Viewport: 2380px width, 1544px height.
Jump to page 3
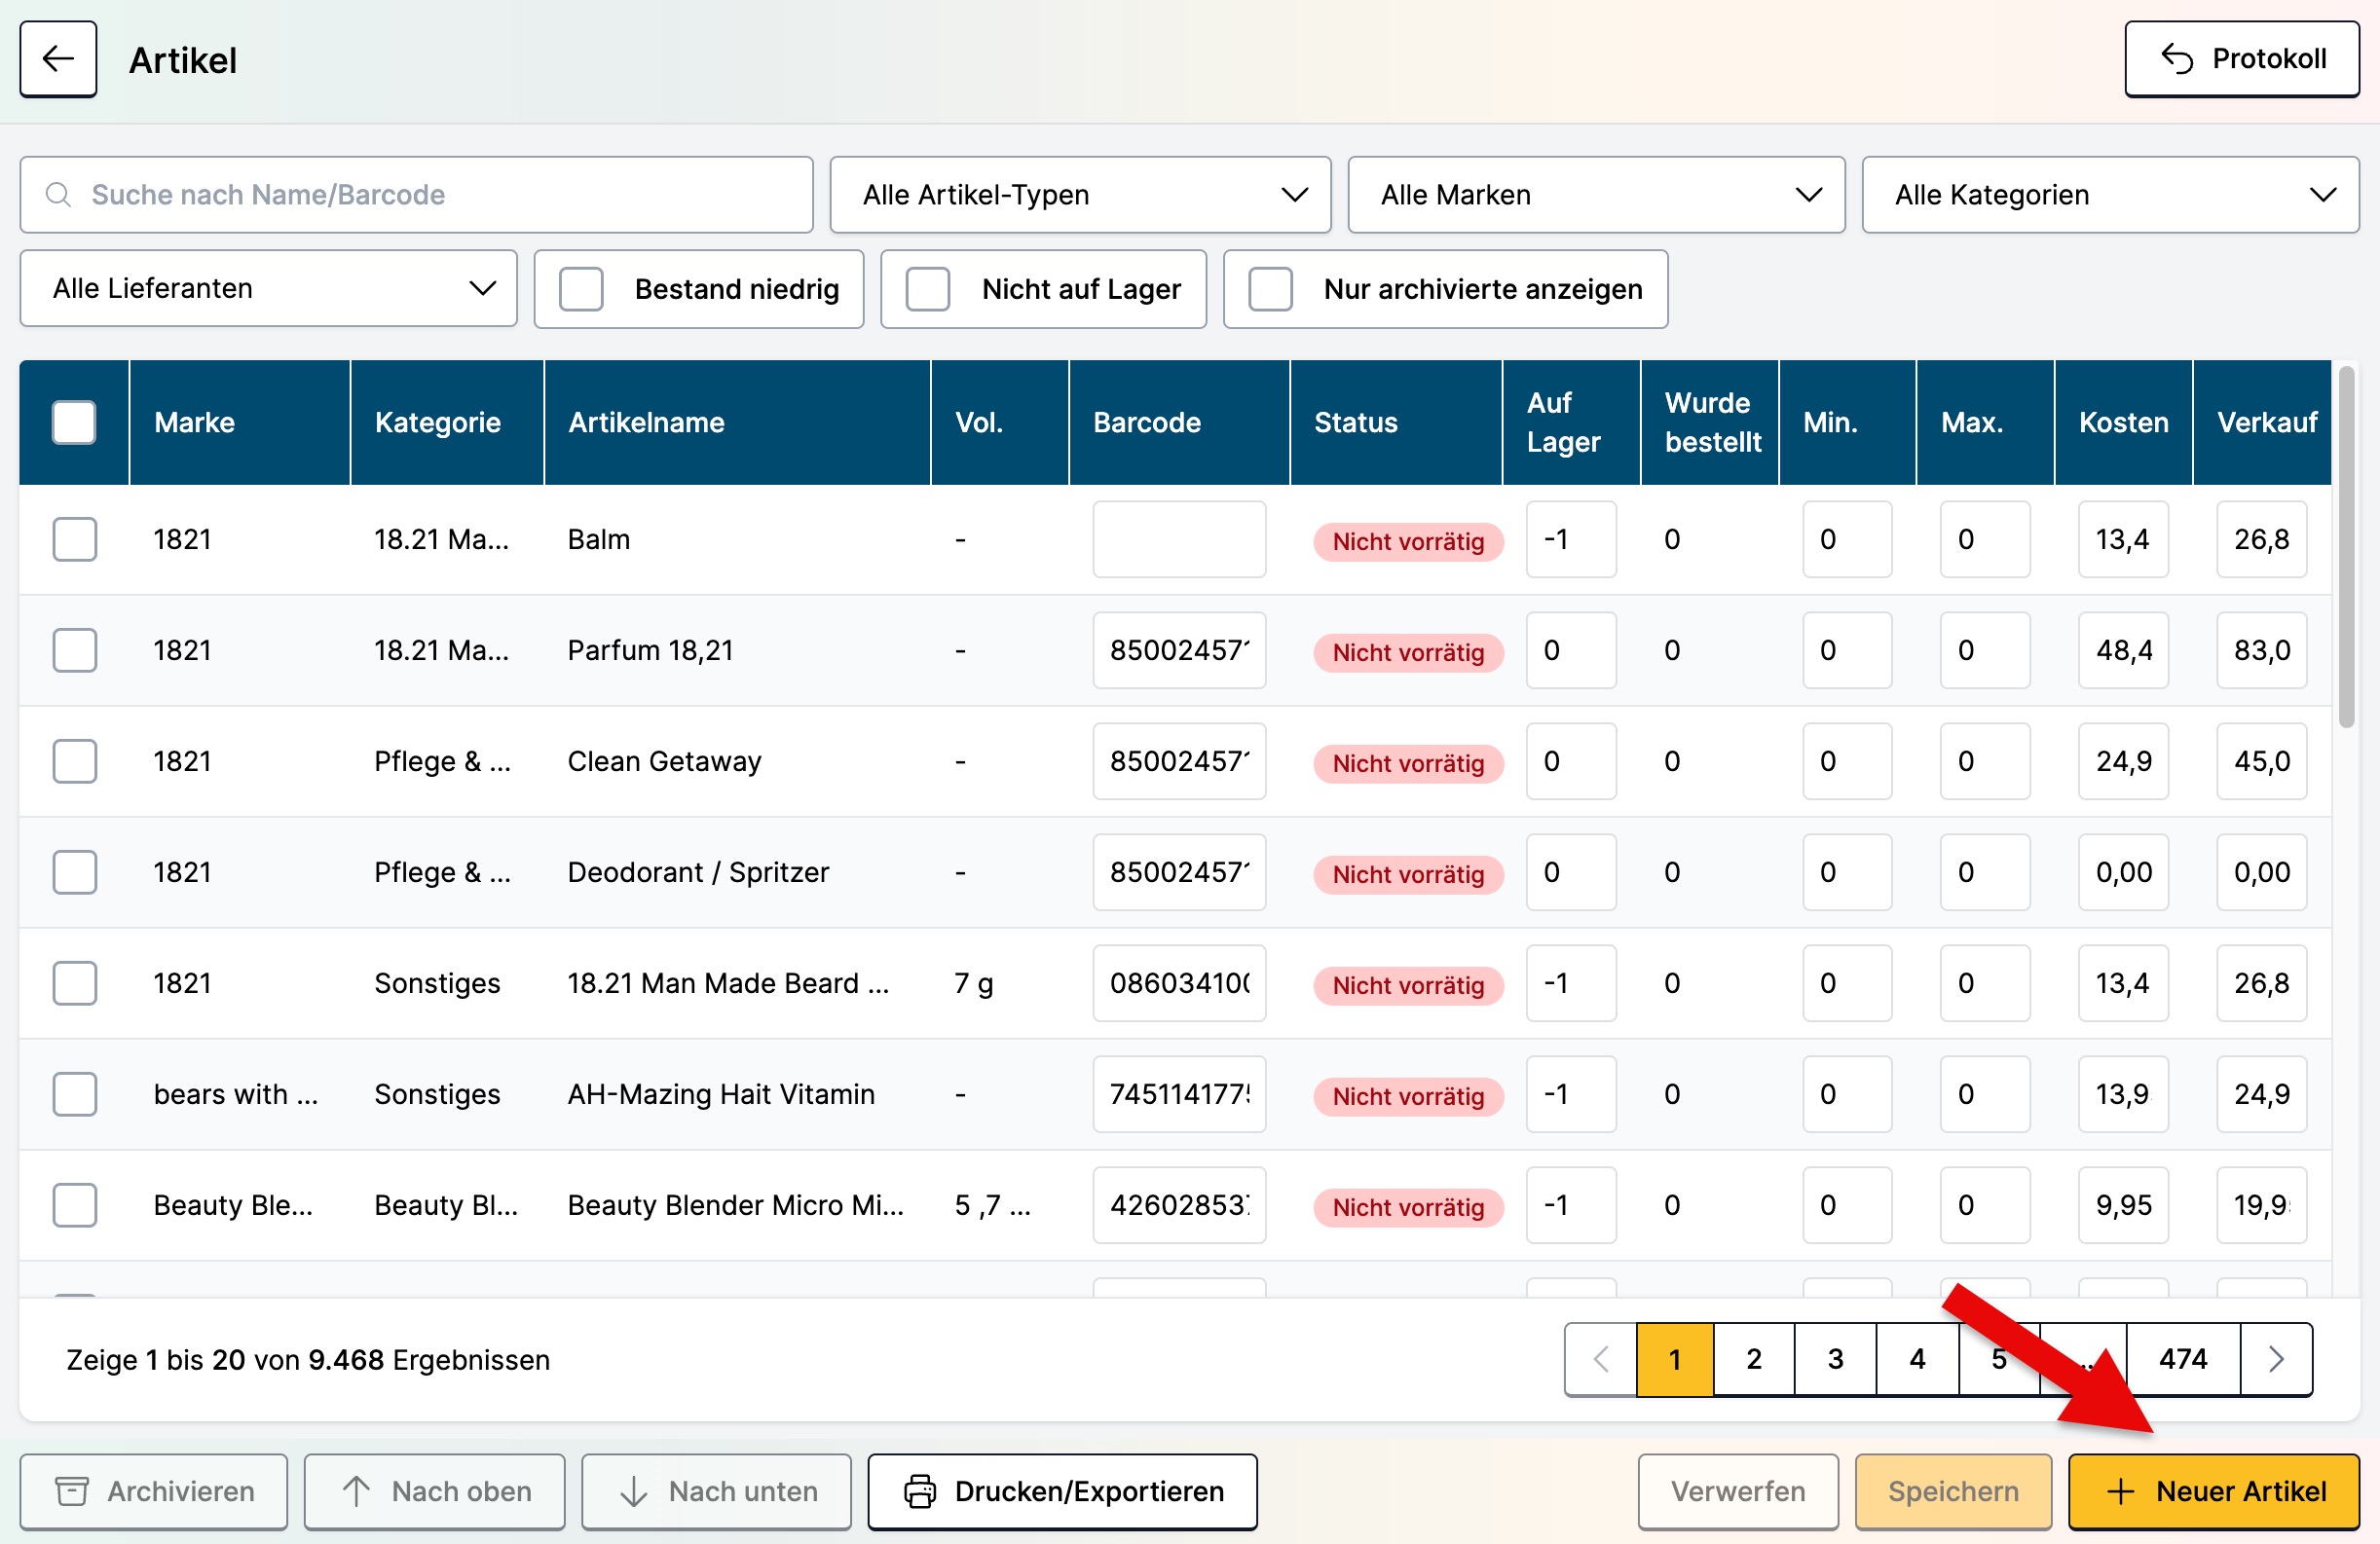(1835, 1359)
